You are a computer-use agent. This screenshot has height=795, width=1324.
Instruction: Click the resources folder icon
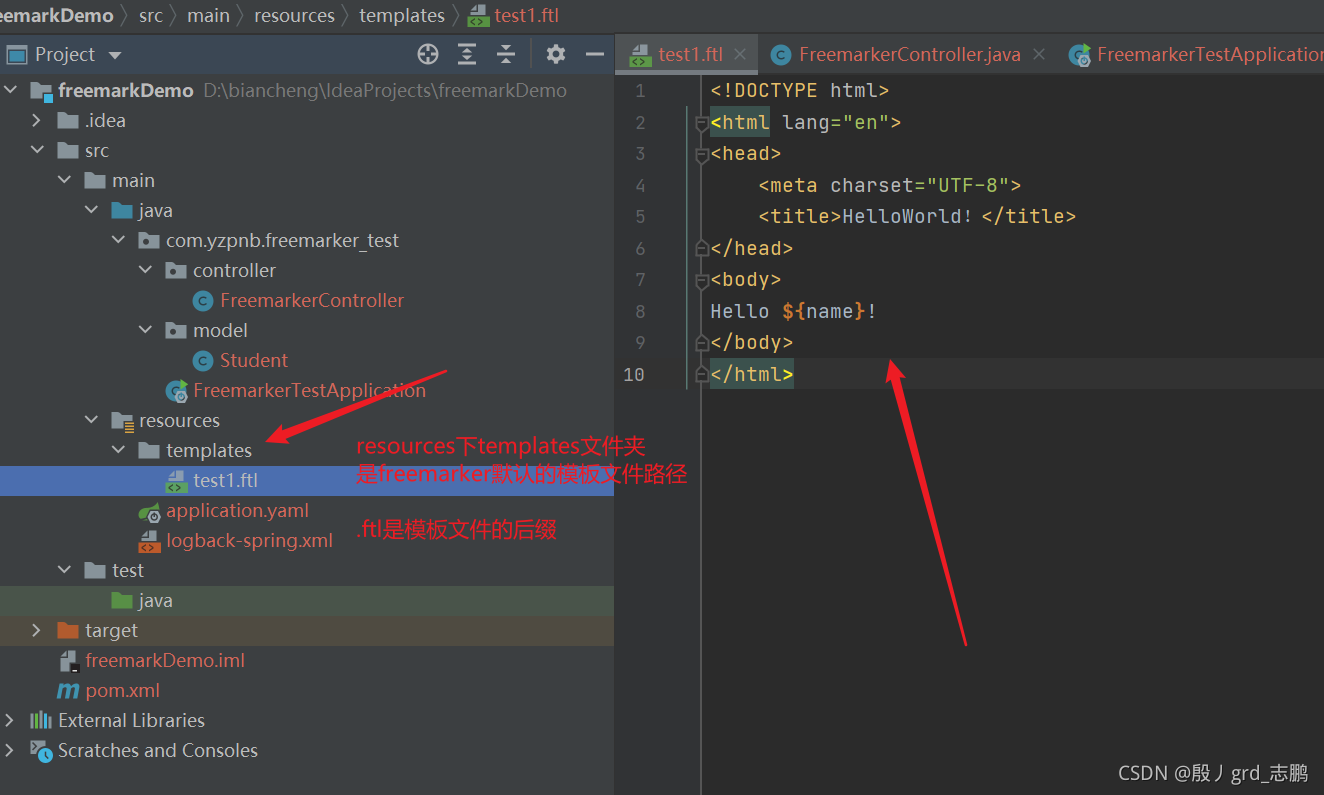click(122, 421)
